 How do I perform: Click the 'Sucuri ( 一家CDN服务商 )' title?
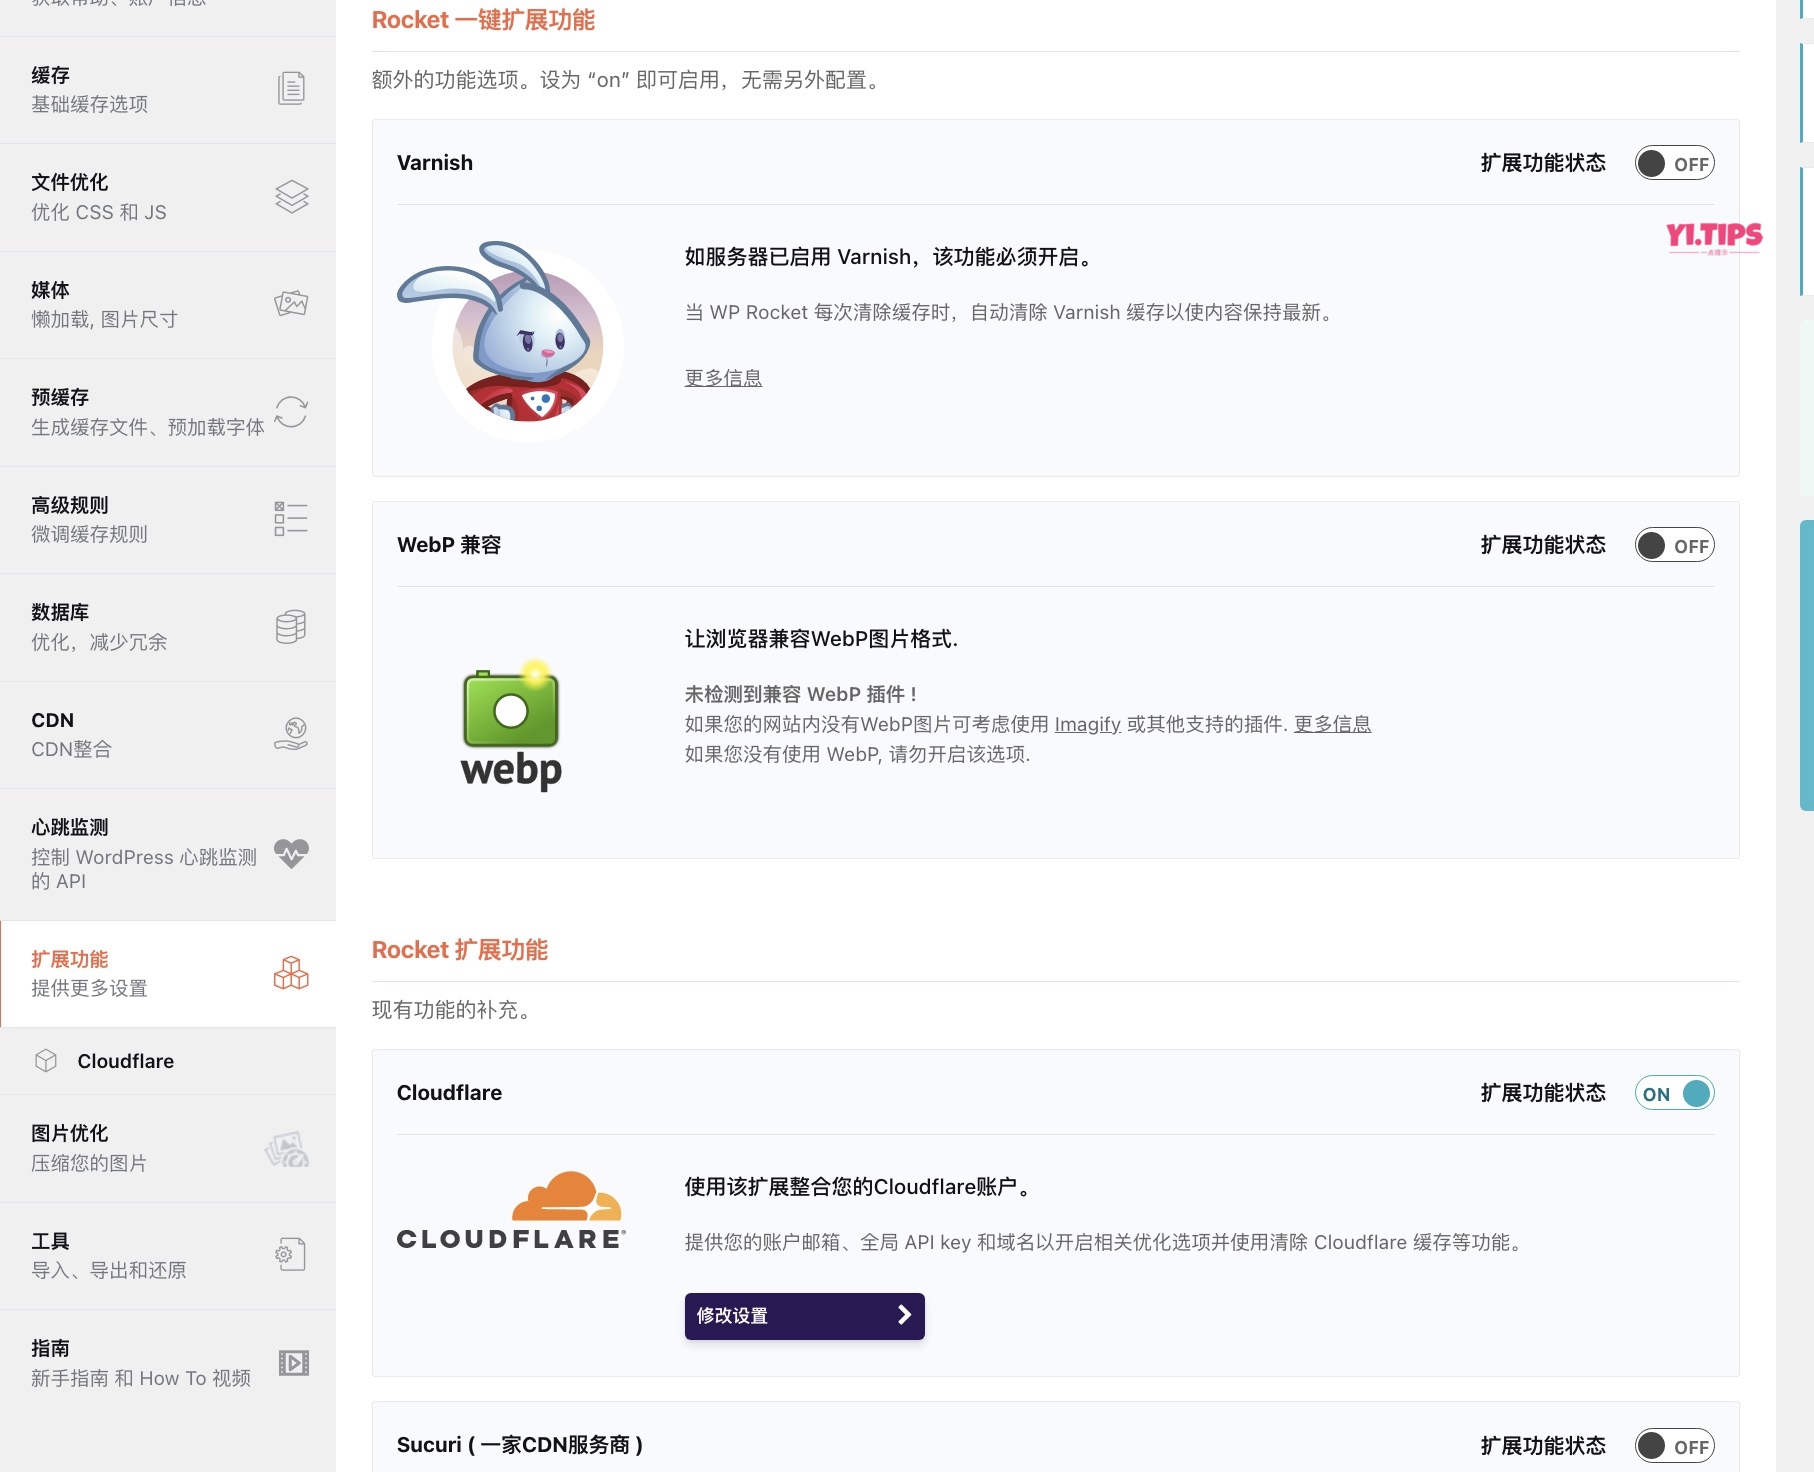tap(520, 1445)
